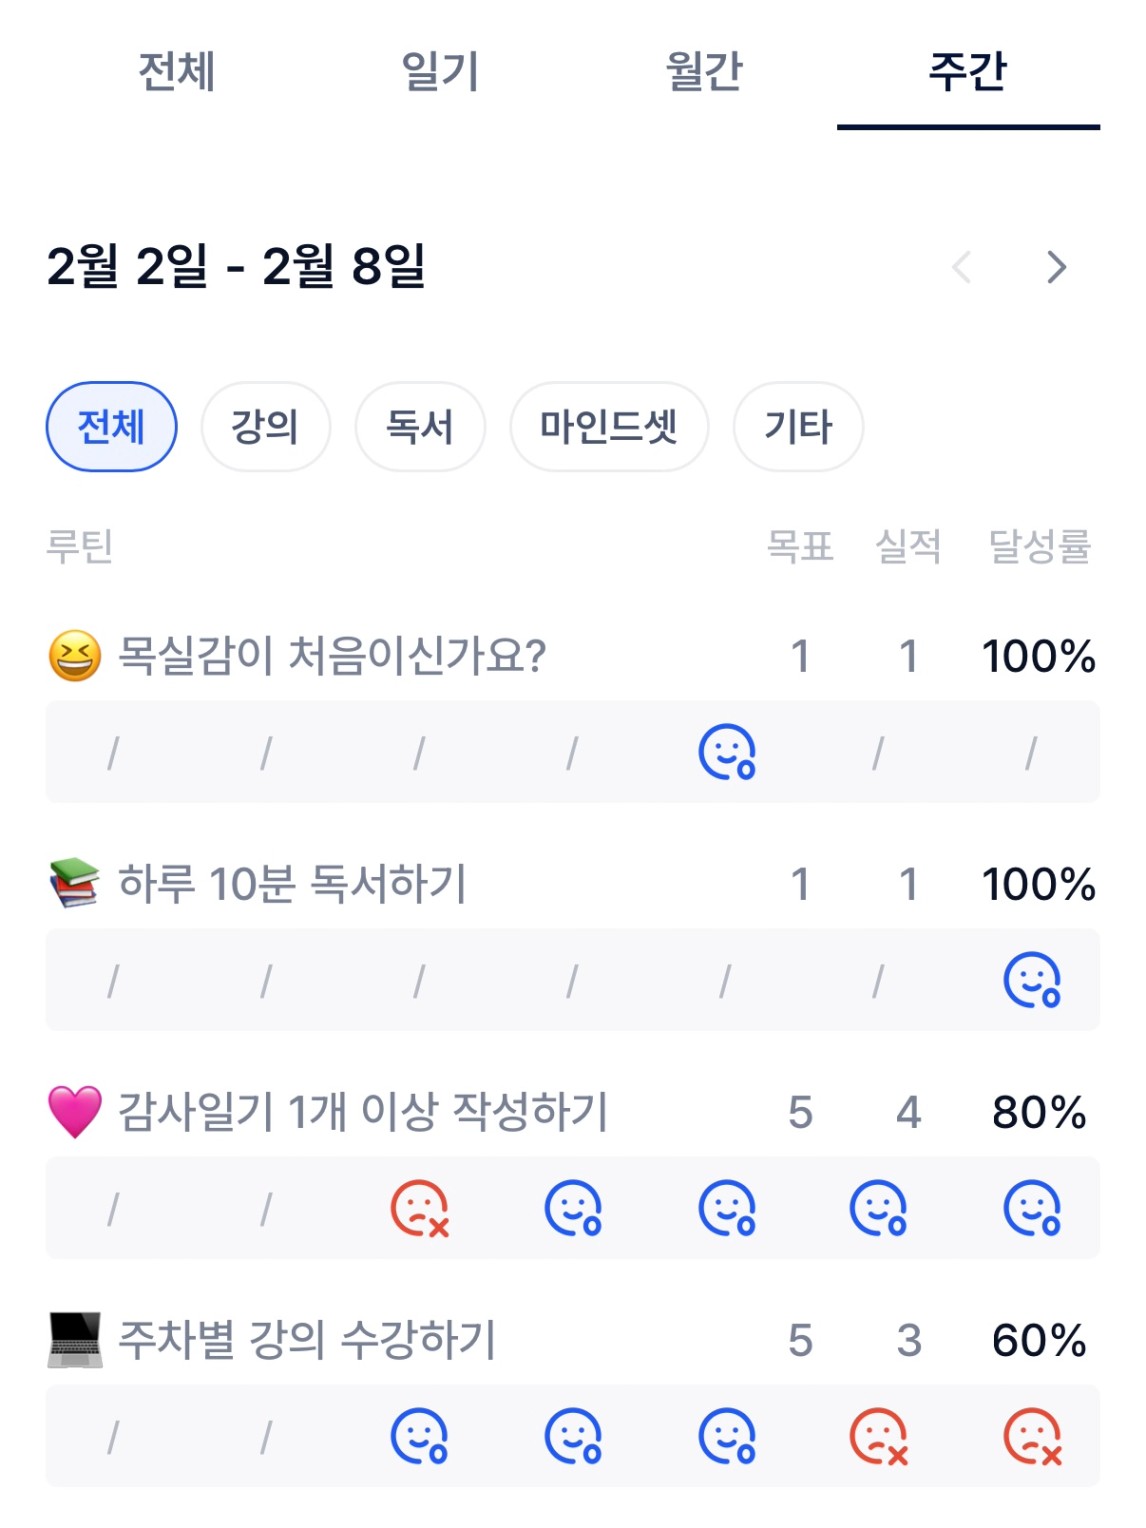
Task: Select the 마인드셋 category filter chip
Action: point(609,427)
